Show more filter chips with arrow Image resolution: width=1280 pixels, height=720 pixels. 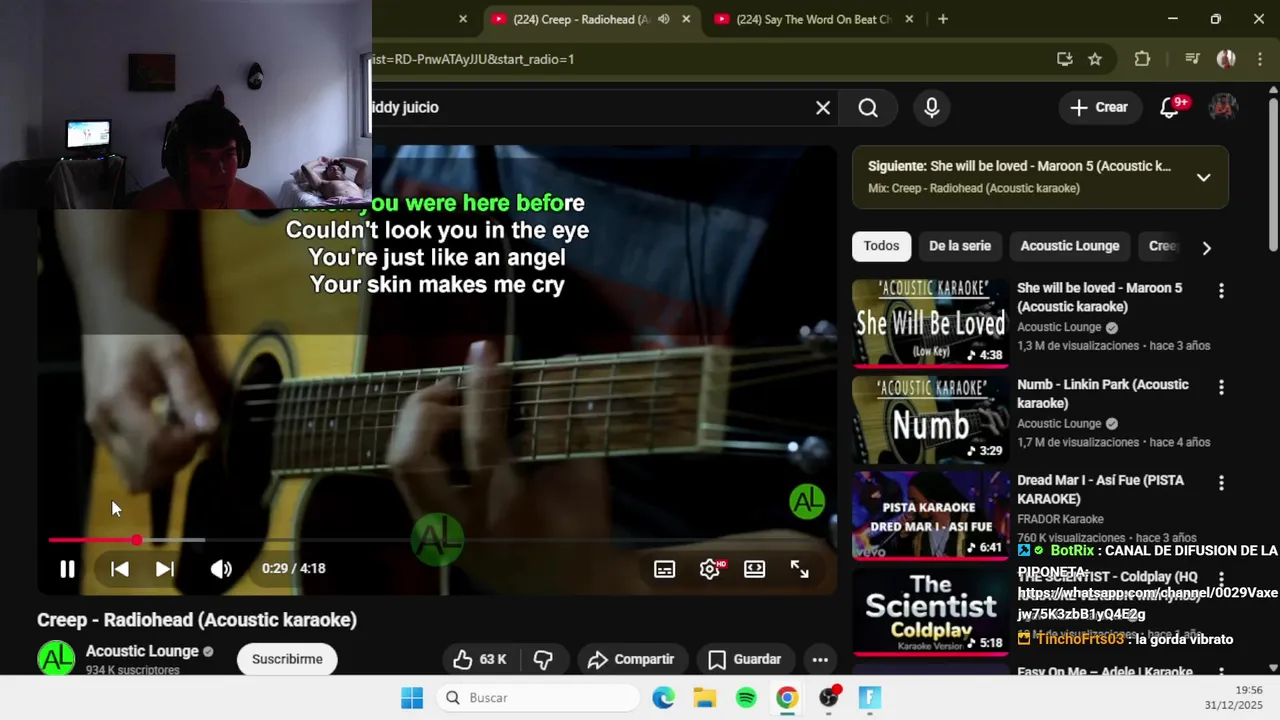click(1206, 248)
